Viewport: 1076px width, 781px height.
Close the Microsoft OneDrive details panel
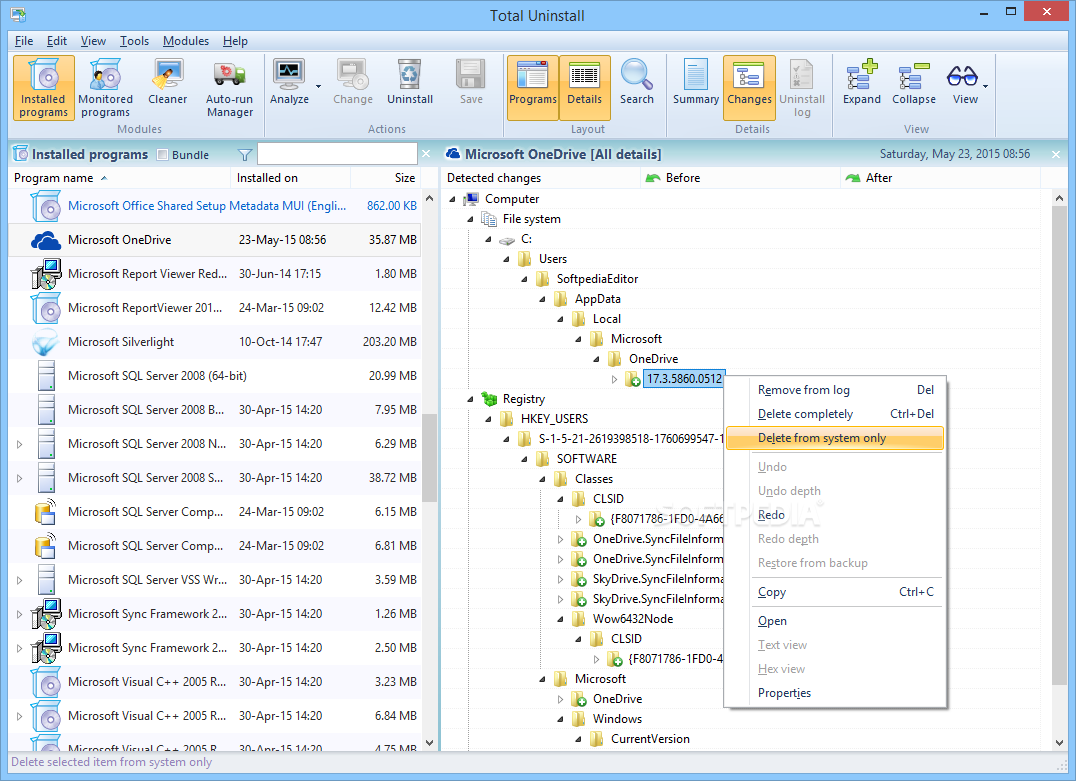(x=1056, y=154)
